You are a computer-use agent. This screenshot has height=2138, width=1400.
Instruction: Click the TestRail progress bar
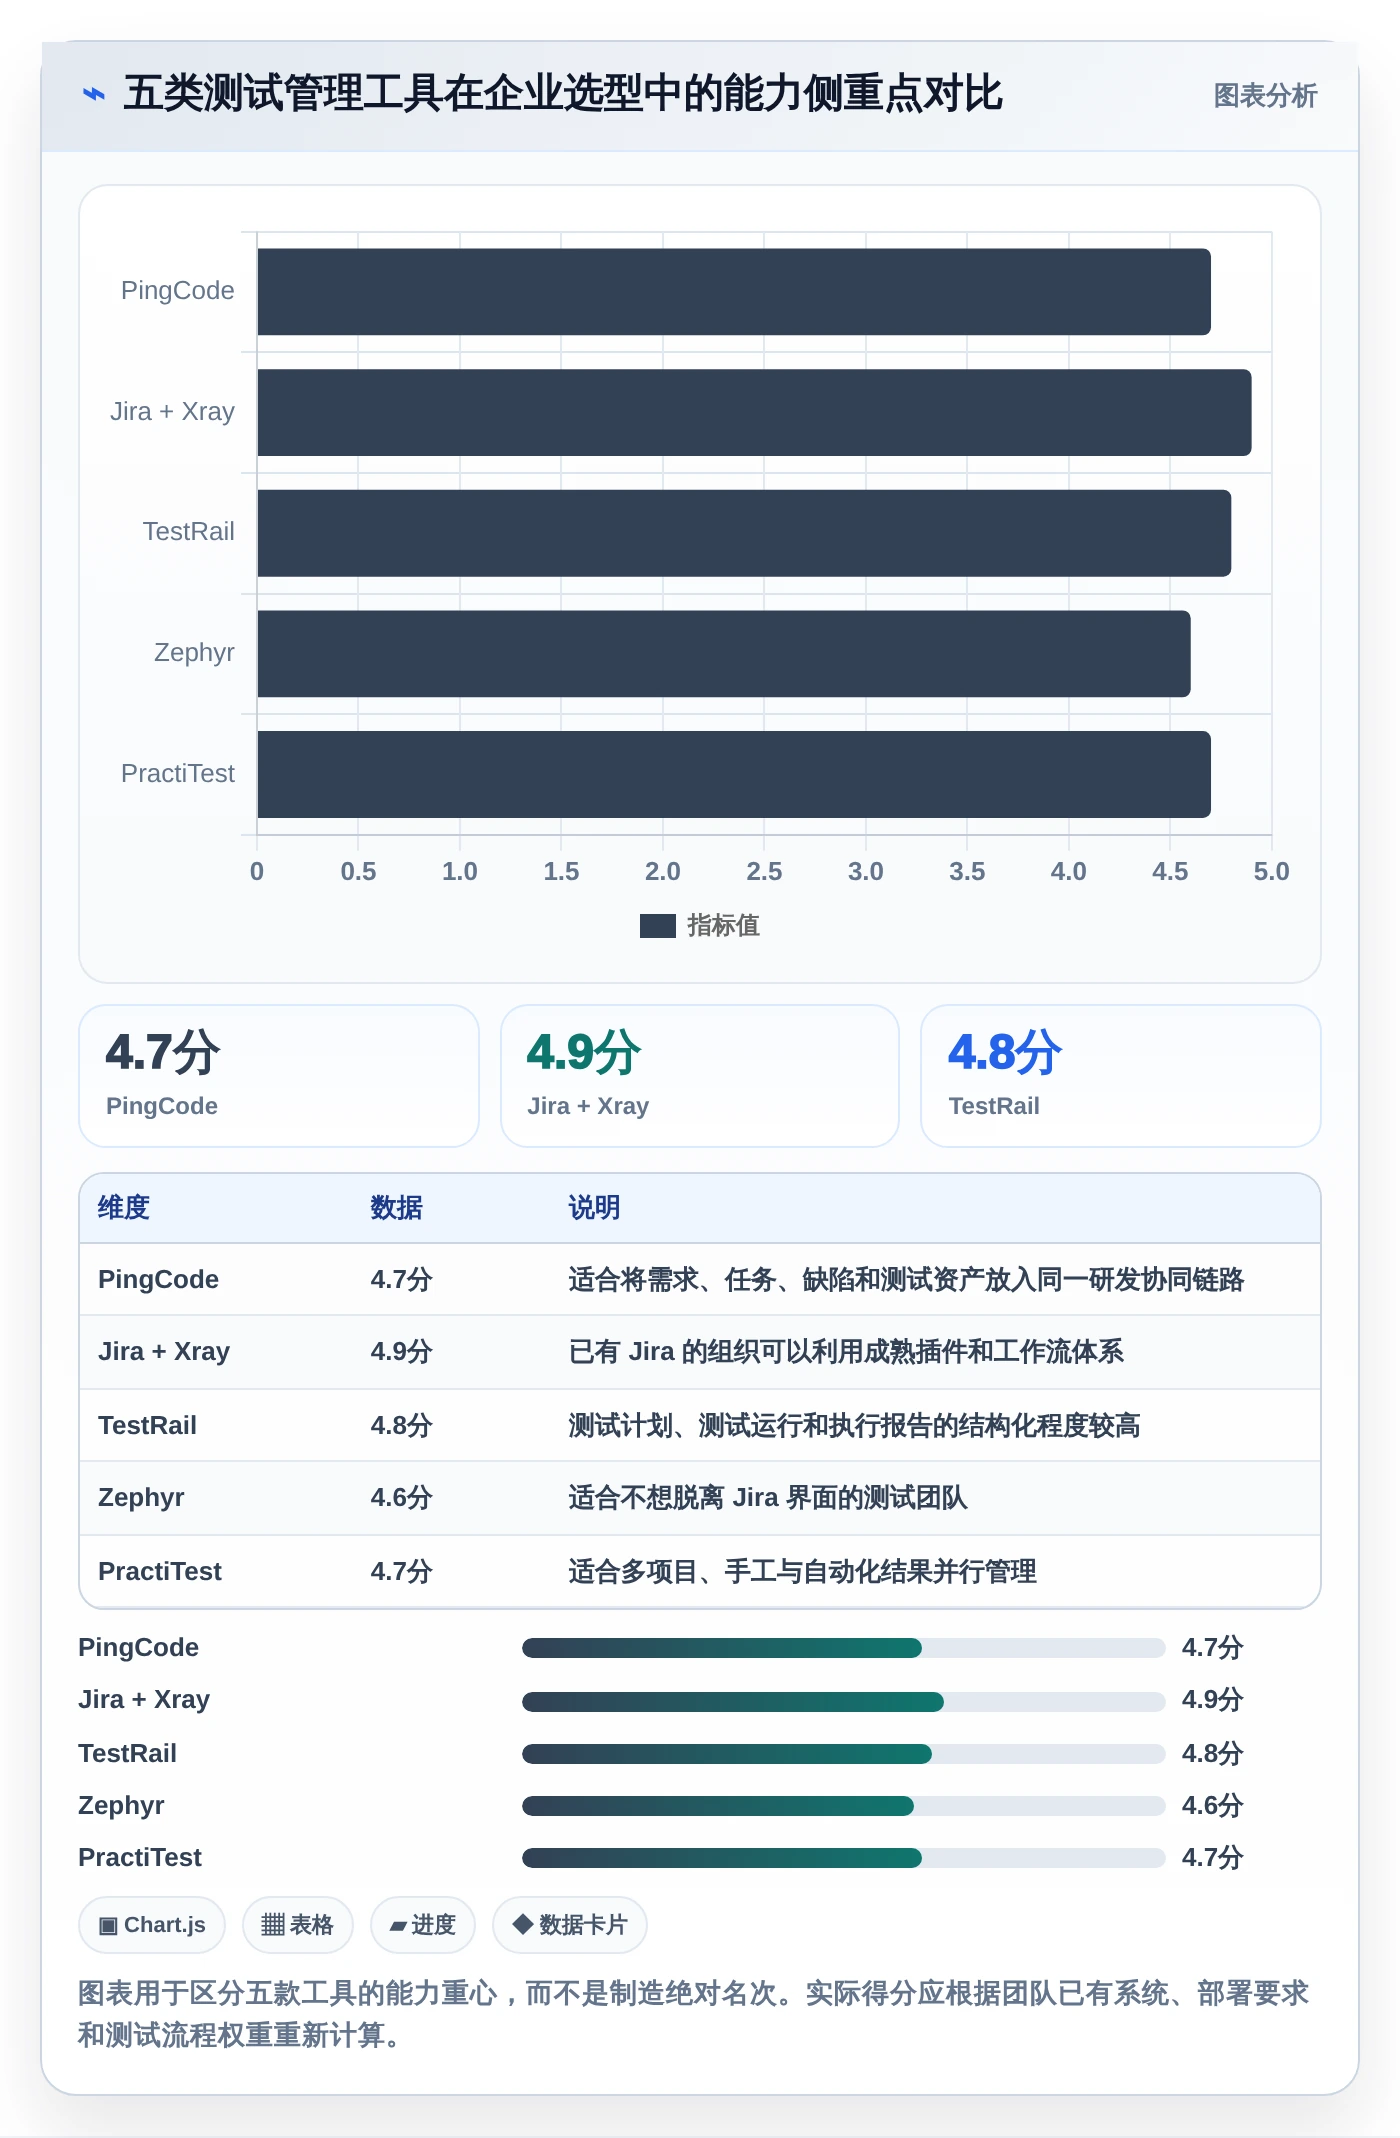click(843, 1754)
